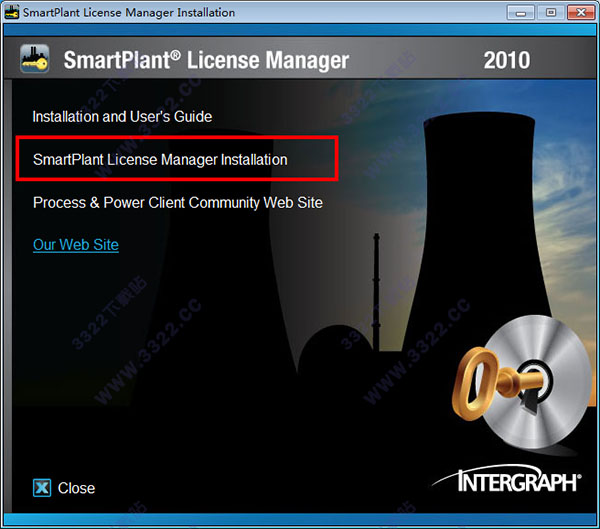
Task: Click the SmartPlant key logo in header
Action: point(34,59)
